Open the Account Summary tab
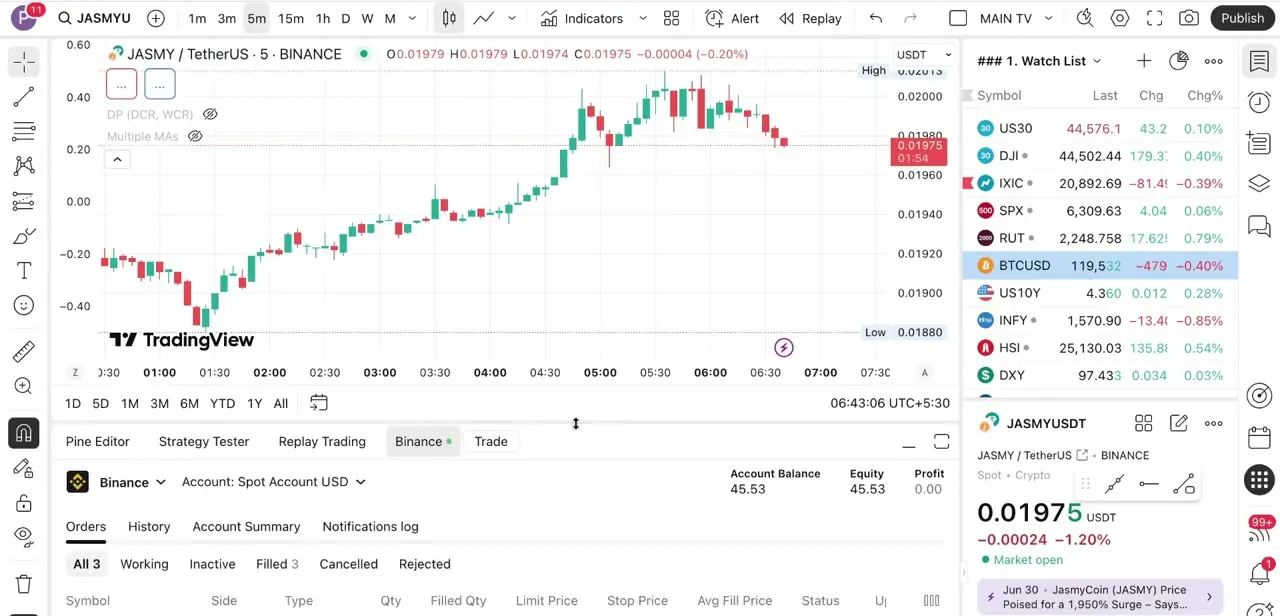 coord(246,526)
